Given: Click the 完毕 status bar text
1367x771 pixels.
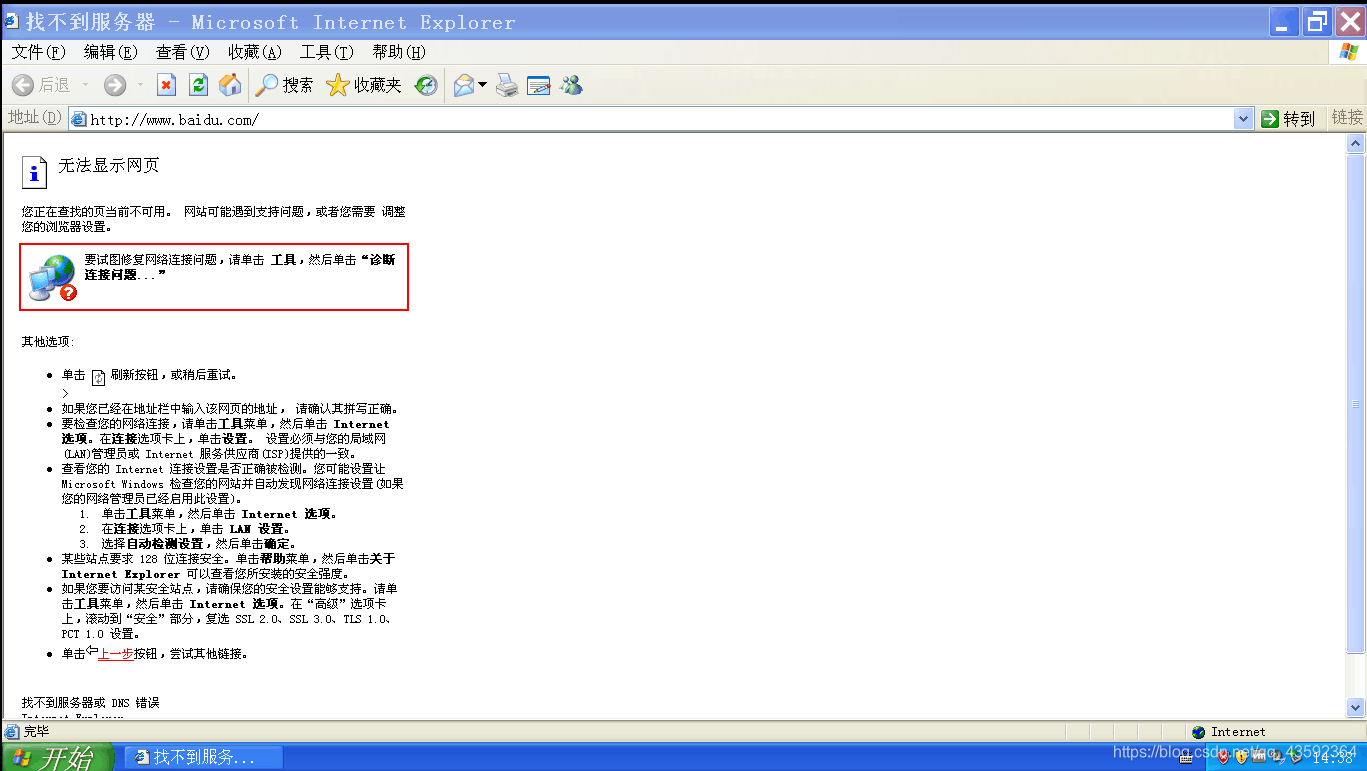Looking at the screenshot, I should click(x=37, y=732).
